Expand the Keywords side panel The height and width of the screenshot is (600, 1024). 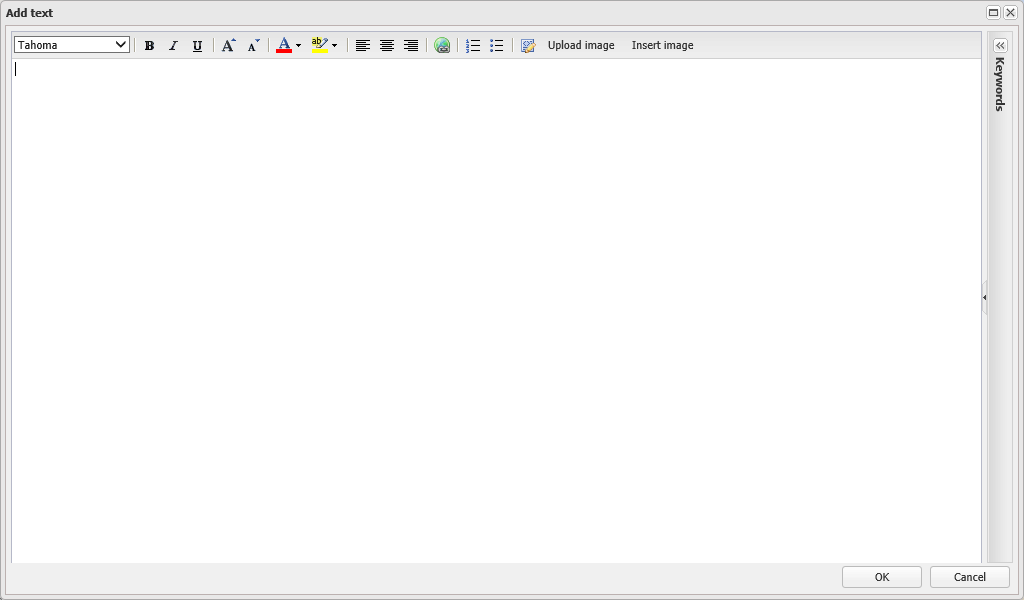pyautogui.click(x=1000, y=46)
